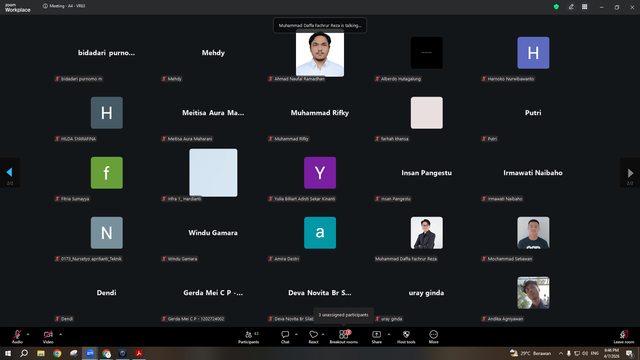Open Breakout rooms
The height and width of the screenshot is (360, 640).
(344, 337)
